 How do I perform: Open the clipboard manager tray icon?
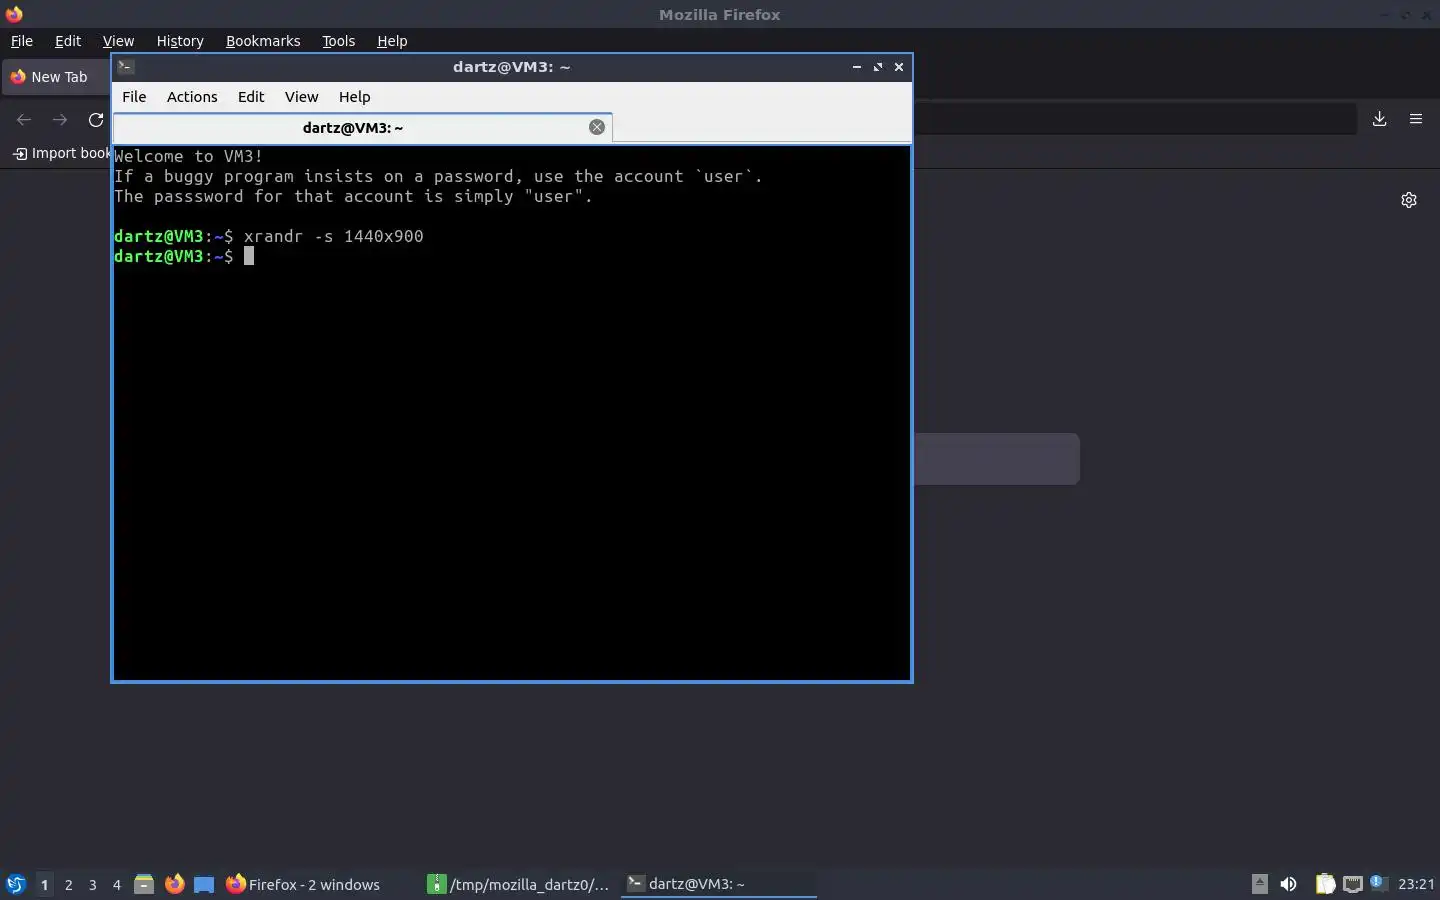pos(1325,884)
